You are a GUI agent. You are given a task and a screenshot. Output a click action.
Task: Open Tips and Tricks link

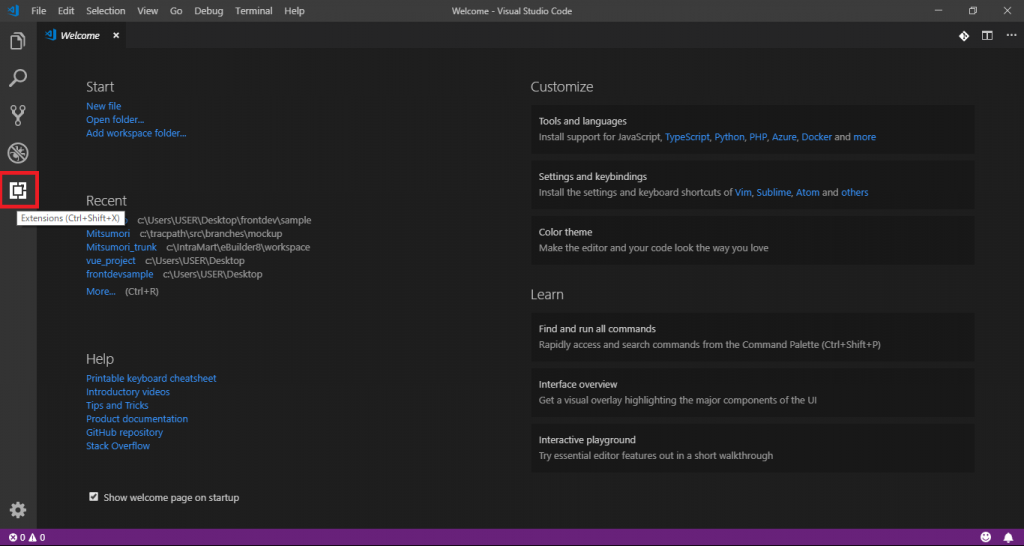118,406
